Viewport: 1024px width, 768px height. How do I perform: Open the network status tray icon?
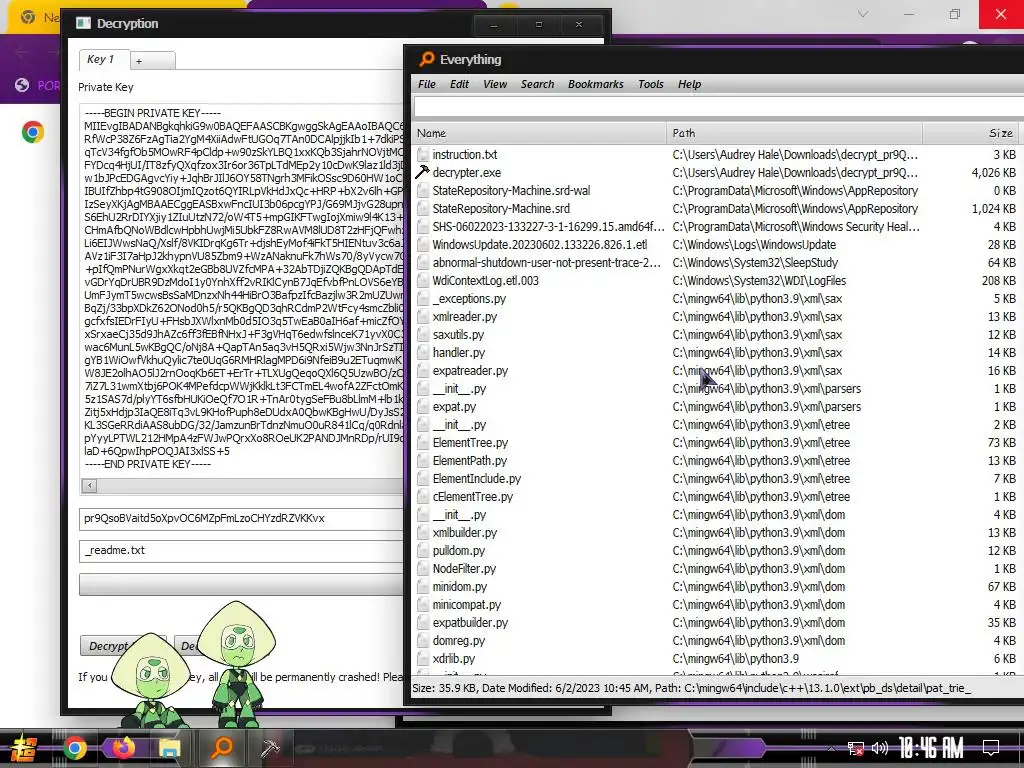coord(856,748)
